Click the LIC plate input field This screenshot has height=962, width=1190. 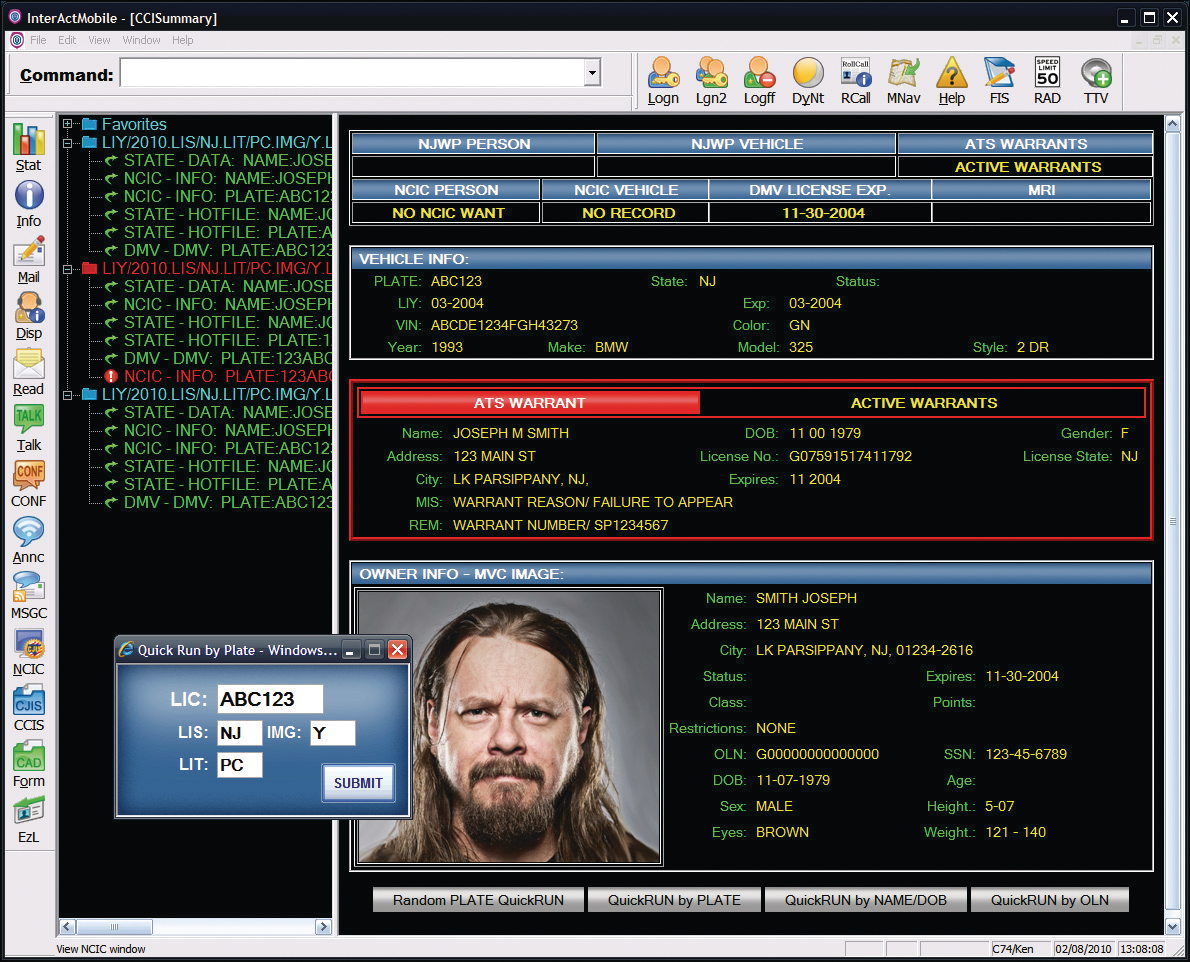pyautogui.click(x=270, y=699)
